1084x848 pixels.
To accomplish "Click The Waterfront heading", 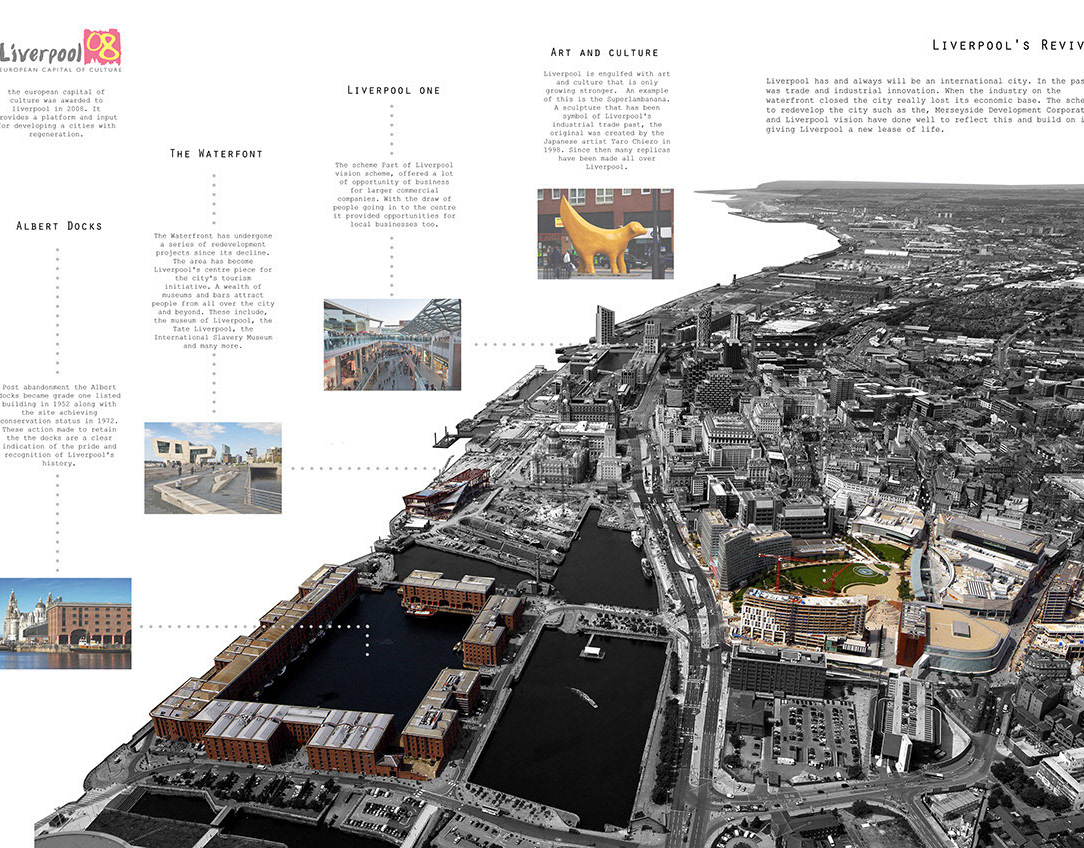I will 215,154.
